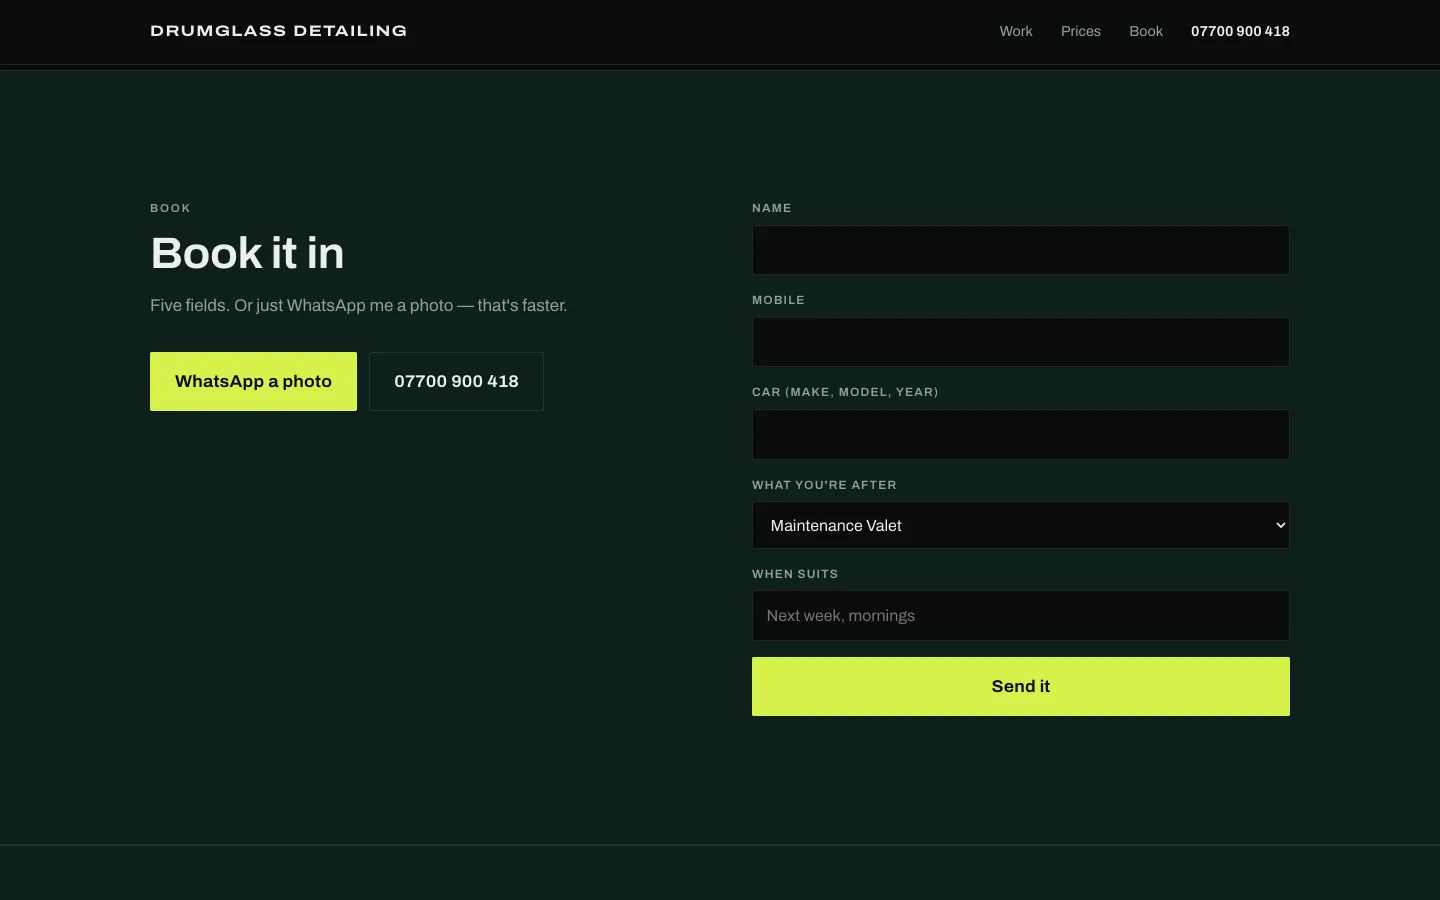This screenshot has height=900, width=1440.
Task: Click the 'Book it in' heading
Action: click(247, 253)
